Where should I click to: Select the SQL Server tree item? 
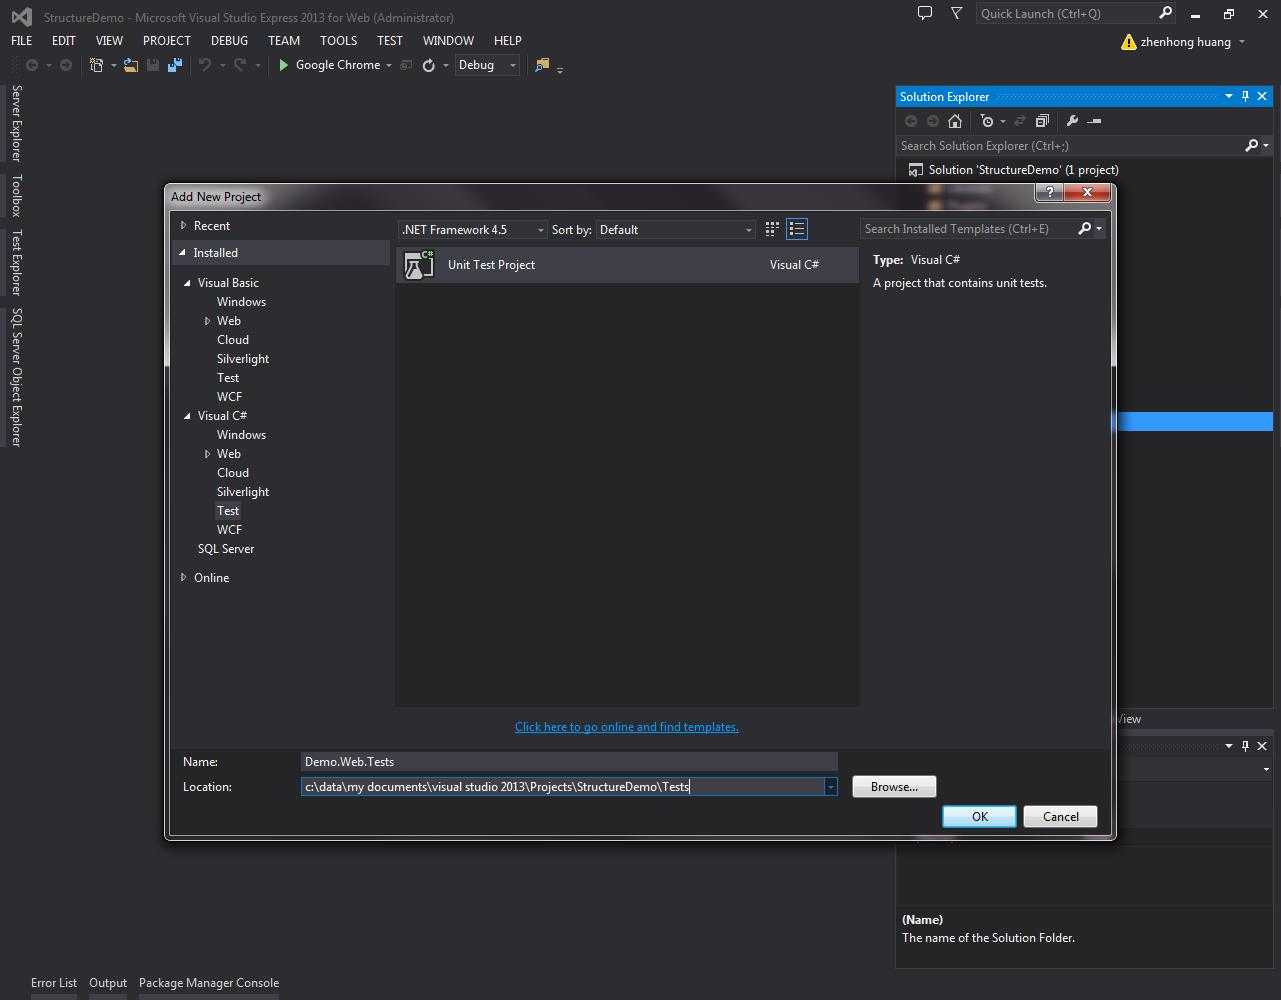[x=226, y=549]
